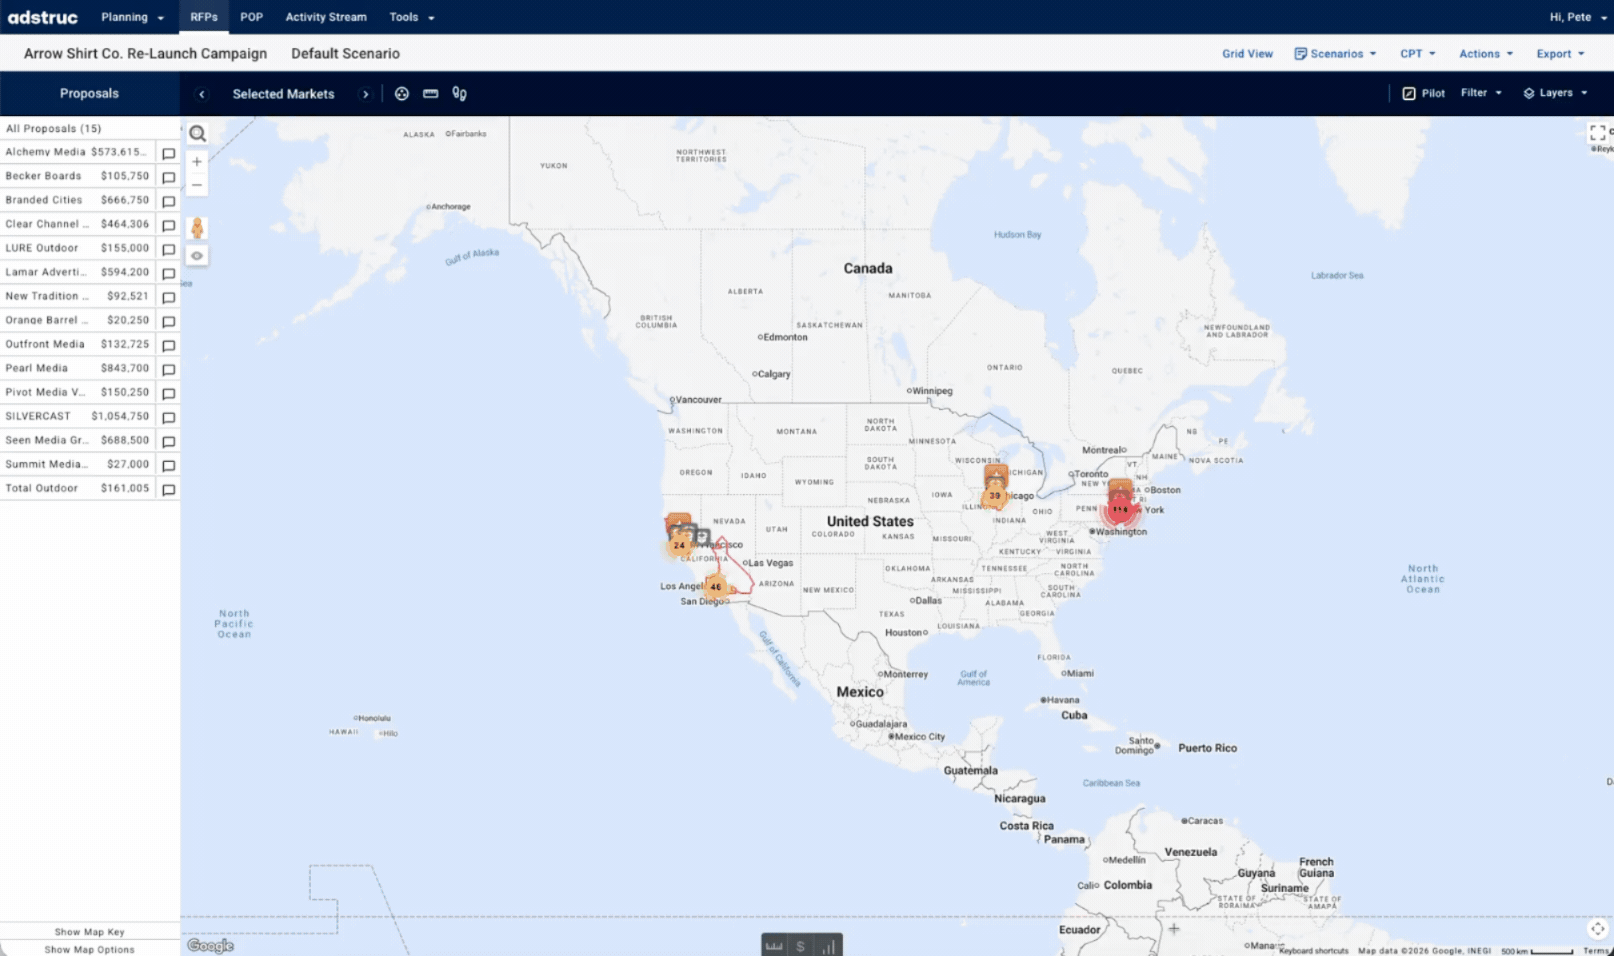Click Show Map Key
This screenshot has width=1614, height=956.
tap(90, 932)
